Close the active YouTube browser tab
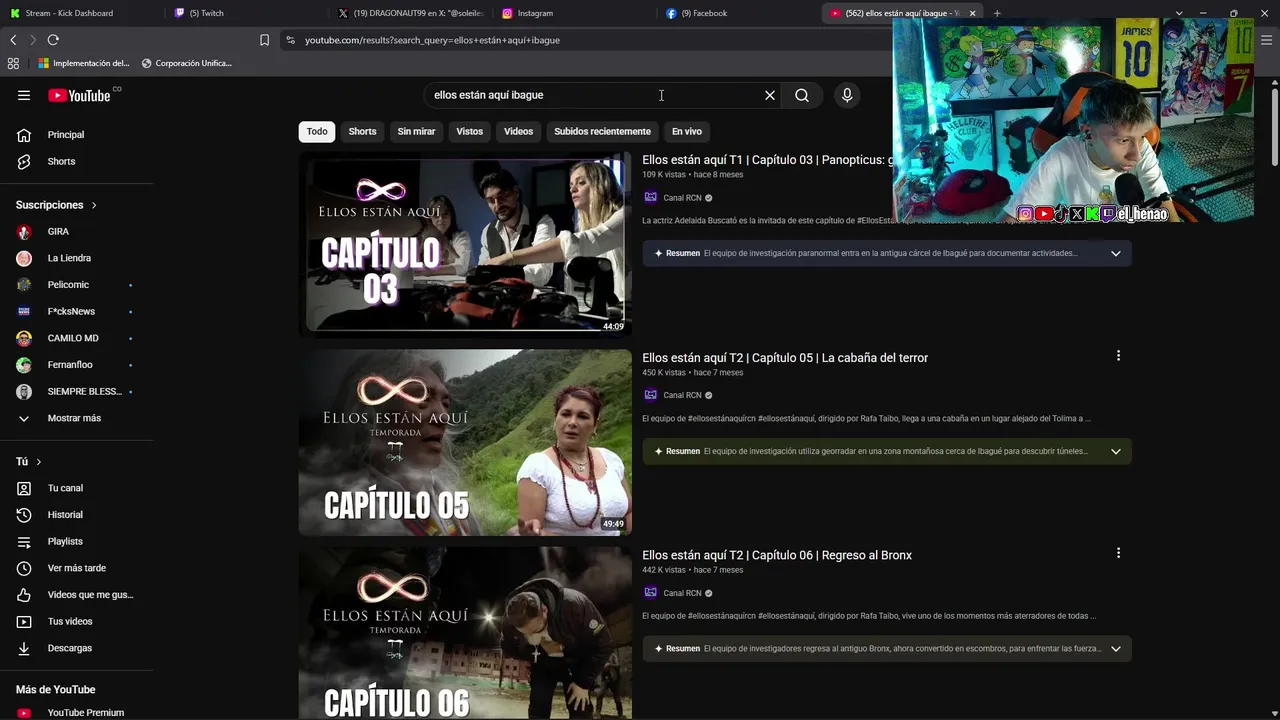Image resolution: width=1280 pixels, height=720 pixels. [x=972, y=13]
